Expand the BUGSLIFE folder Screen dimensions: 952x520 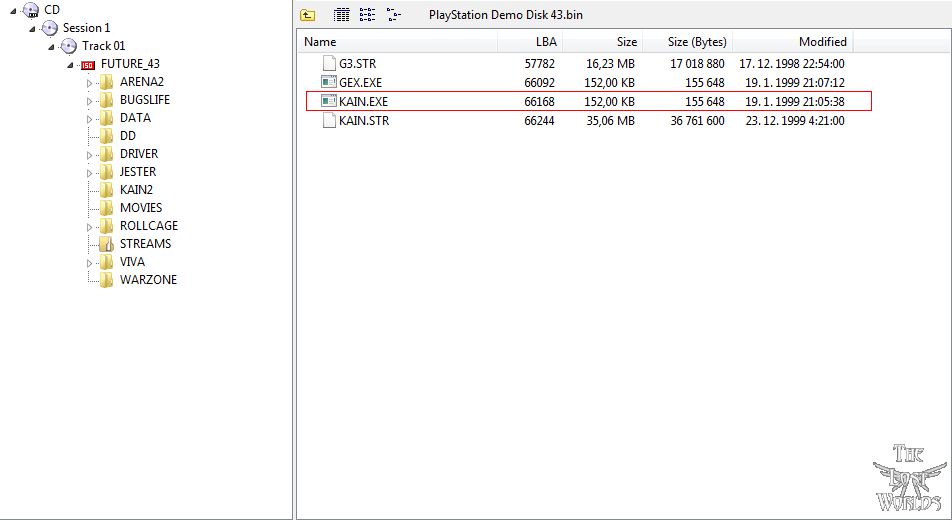click(x=89, y=101)
